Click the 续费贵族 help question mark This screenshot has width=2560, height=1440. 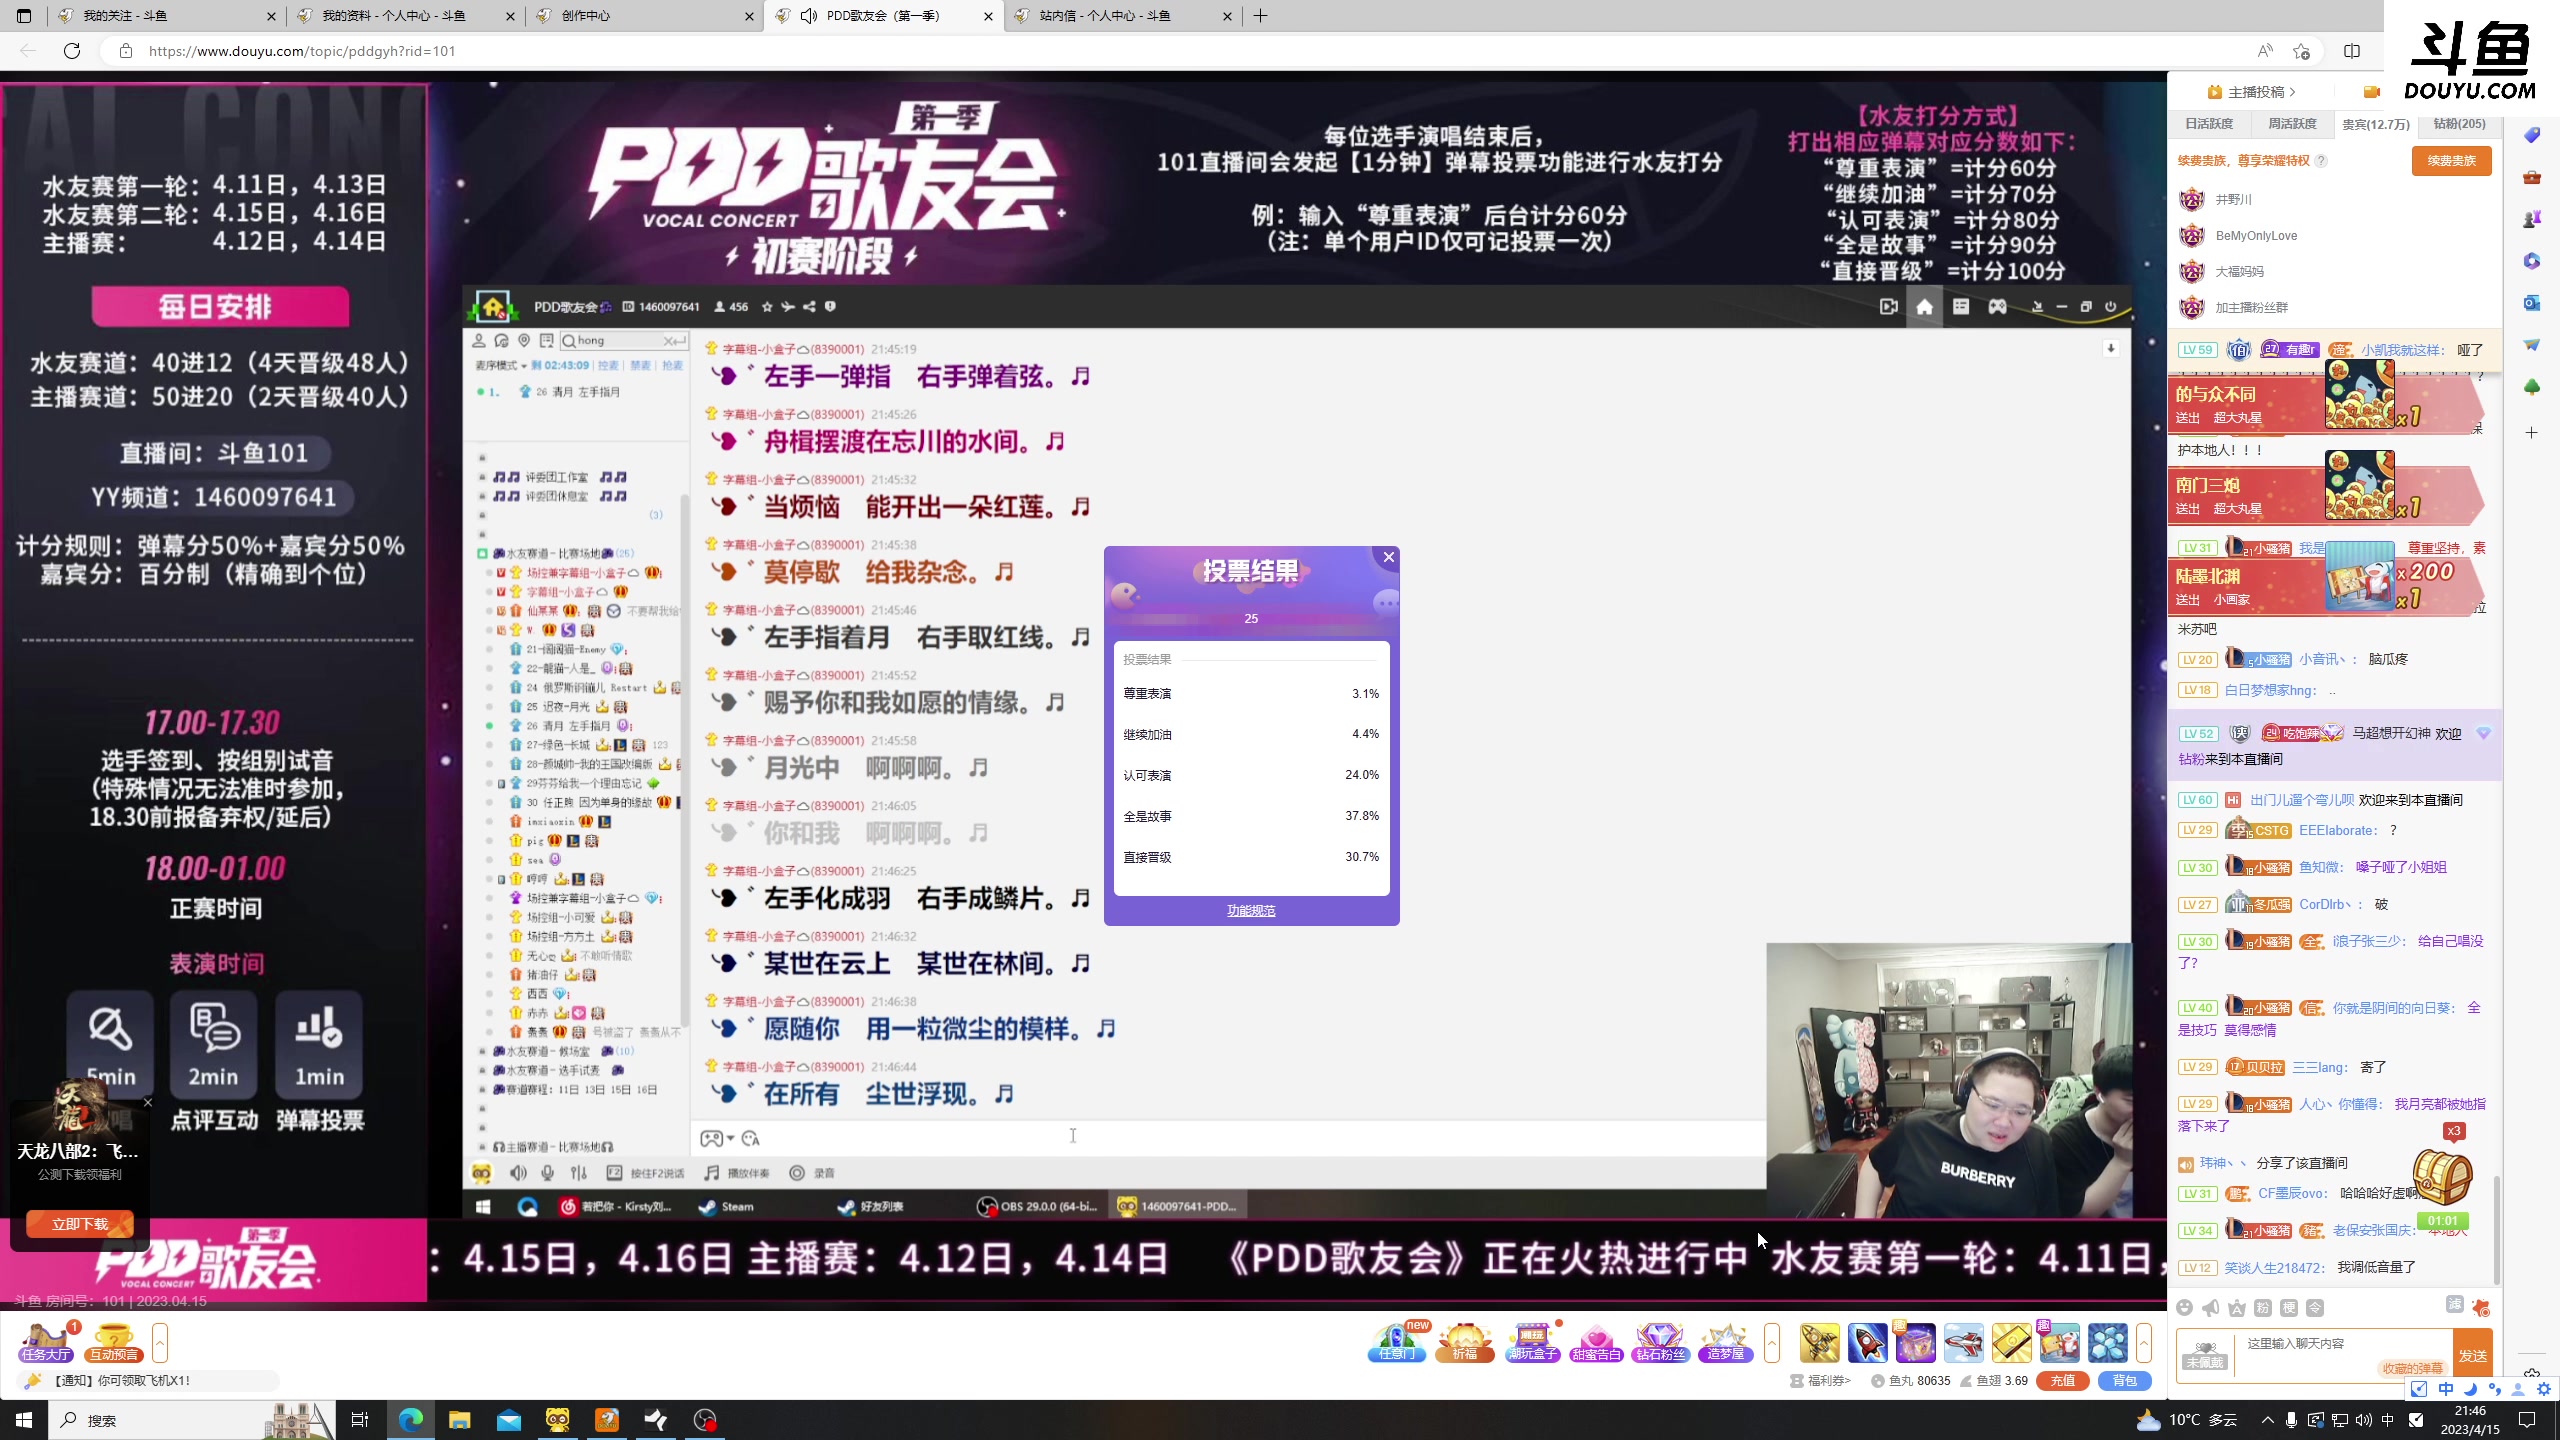(x=2321, y=161)
